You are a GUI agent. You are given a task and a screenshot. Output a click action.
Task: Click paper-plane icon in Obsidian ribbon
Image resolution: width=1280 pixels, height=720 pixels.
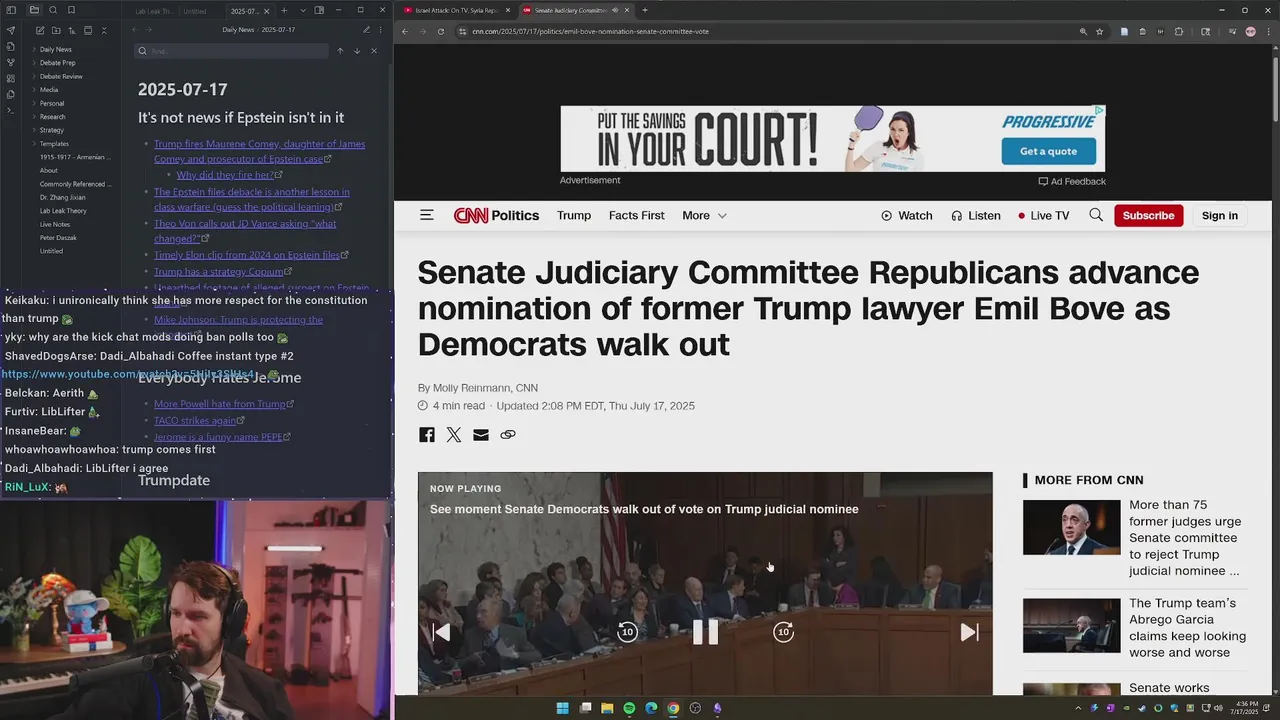11,30
